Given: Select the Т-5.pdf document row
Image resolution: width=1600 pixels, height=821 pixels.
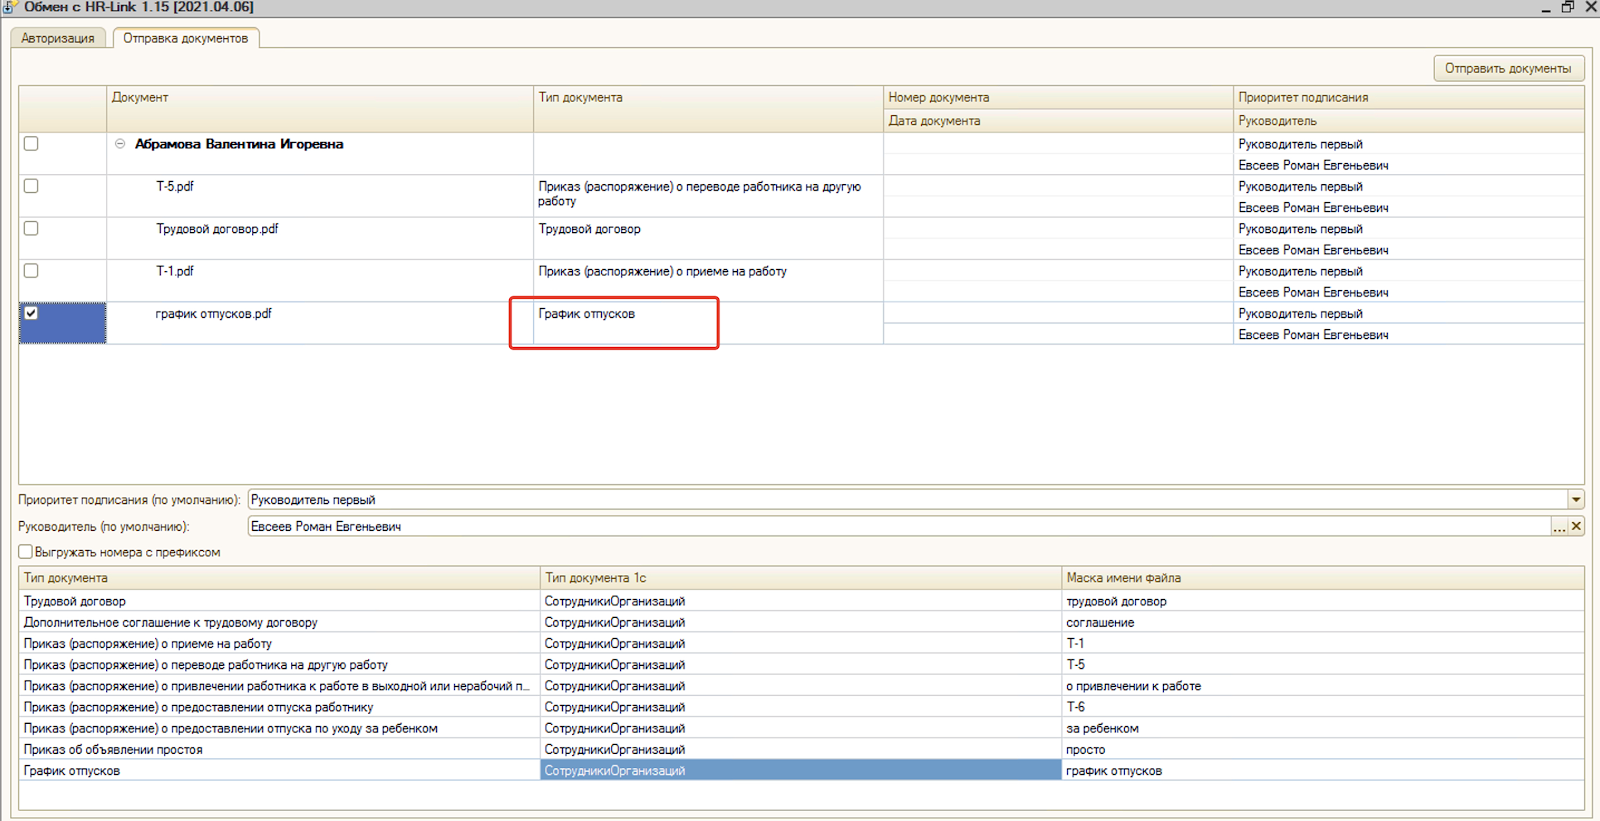Looking at the screenshot, I should 175,186.
